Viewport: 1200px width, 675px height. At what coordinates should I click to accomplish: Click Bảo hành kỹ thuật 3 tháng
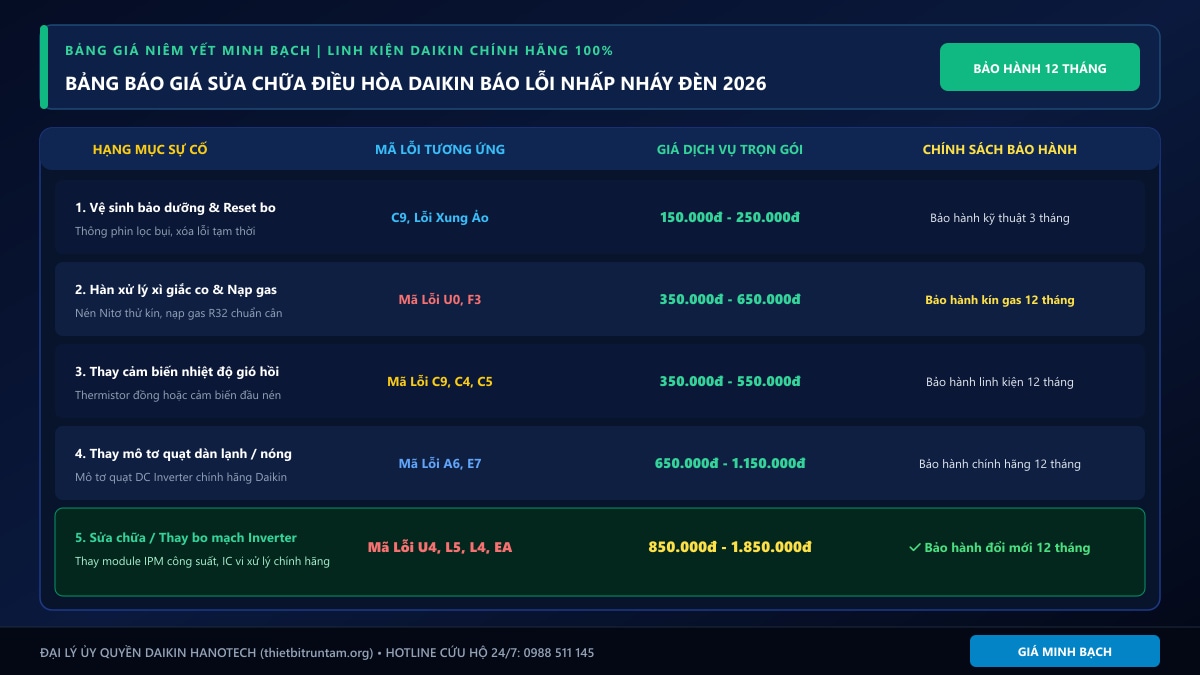coord(1000,217)
